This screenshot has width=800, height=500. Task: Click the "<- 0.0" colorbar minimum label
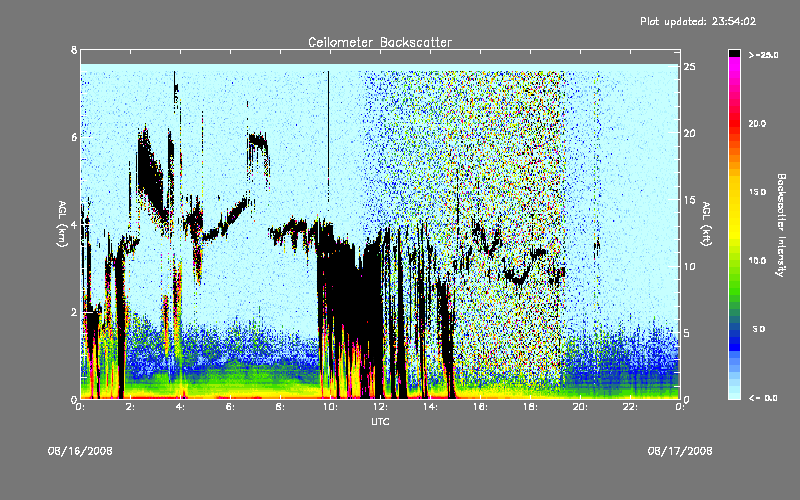[x=763, y=398]
